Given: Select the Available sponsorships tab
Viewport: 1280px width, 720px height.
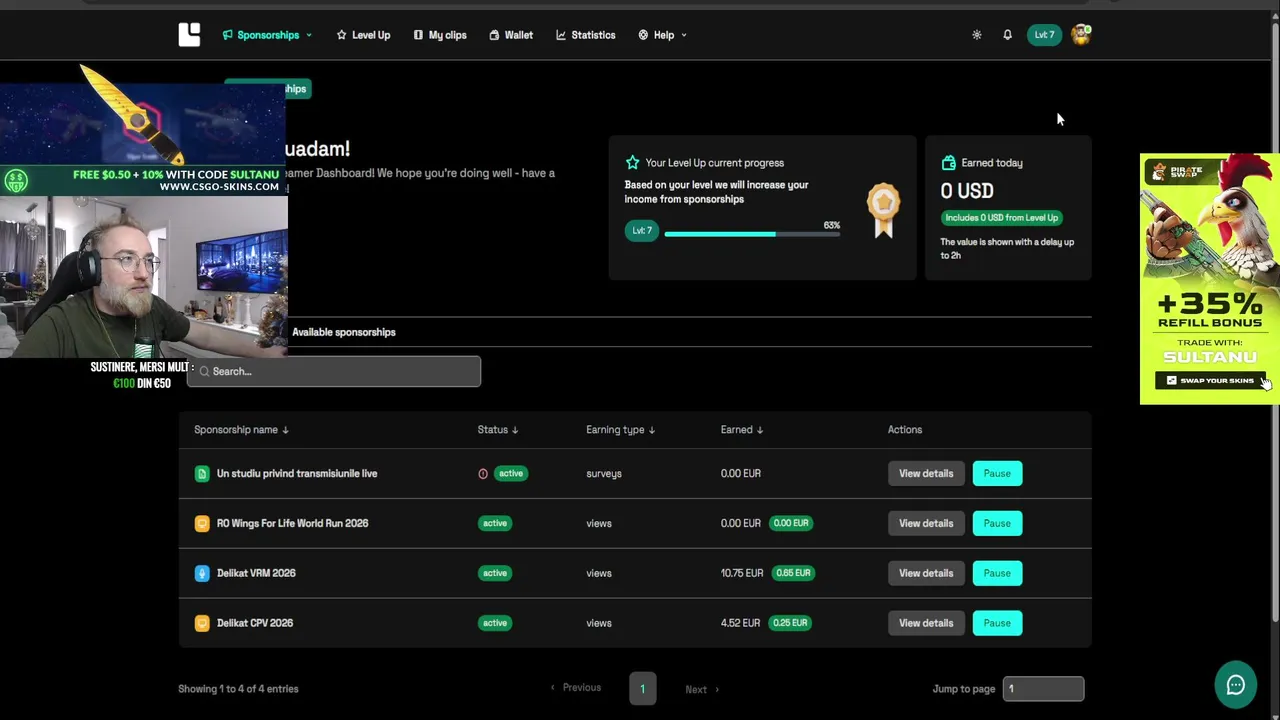Looking at the screenshot, I should (344, 332).
